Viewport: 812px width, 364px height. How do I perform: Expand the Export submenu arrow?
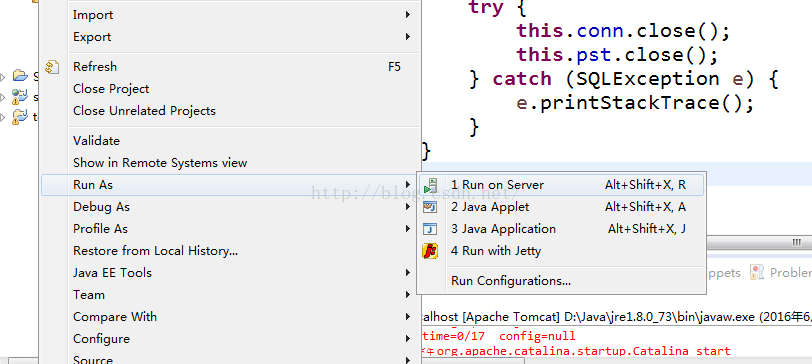pyautogui.click(x=408, y=37)
